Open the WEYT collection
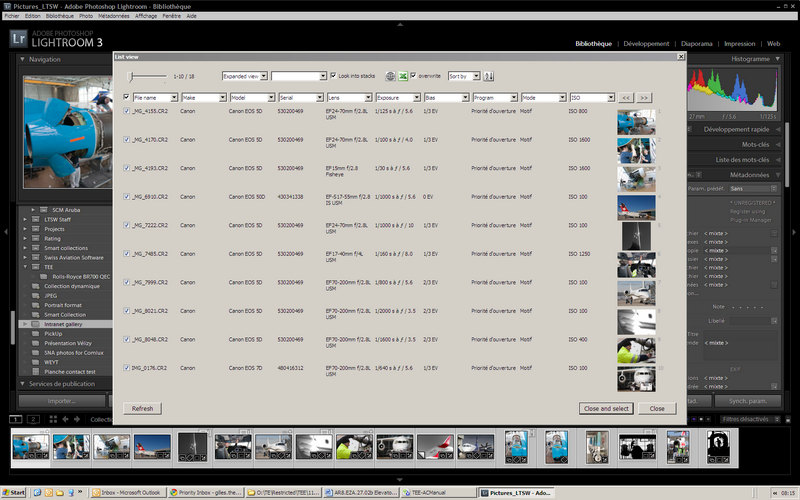This screenshot has width=800, height=500. tap(51, 362)
